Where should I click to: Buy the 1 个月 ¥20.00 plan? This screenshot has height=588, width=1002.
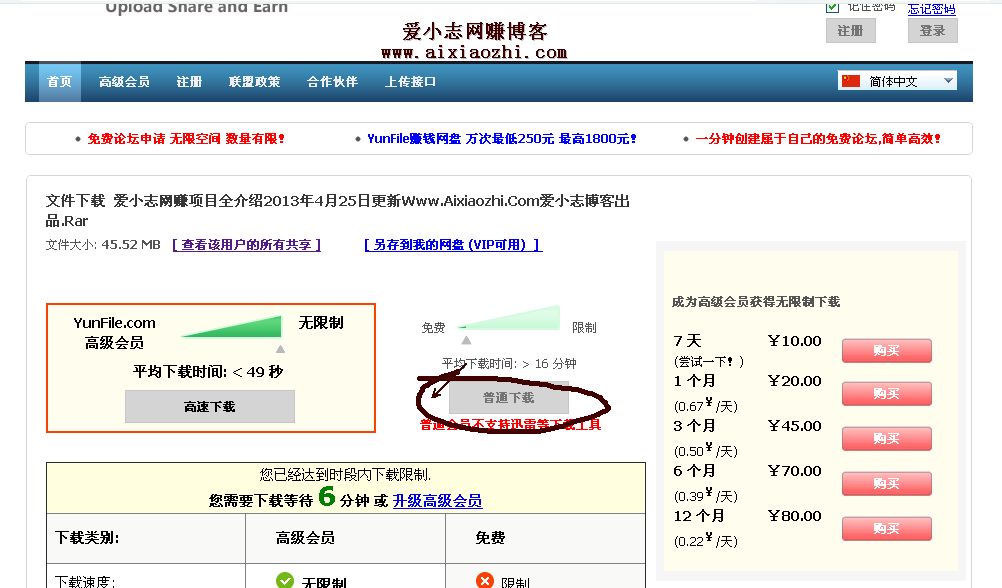pyautogui.click(x=886, y=394)
